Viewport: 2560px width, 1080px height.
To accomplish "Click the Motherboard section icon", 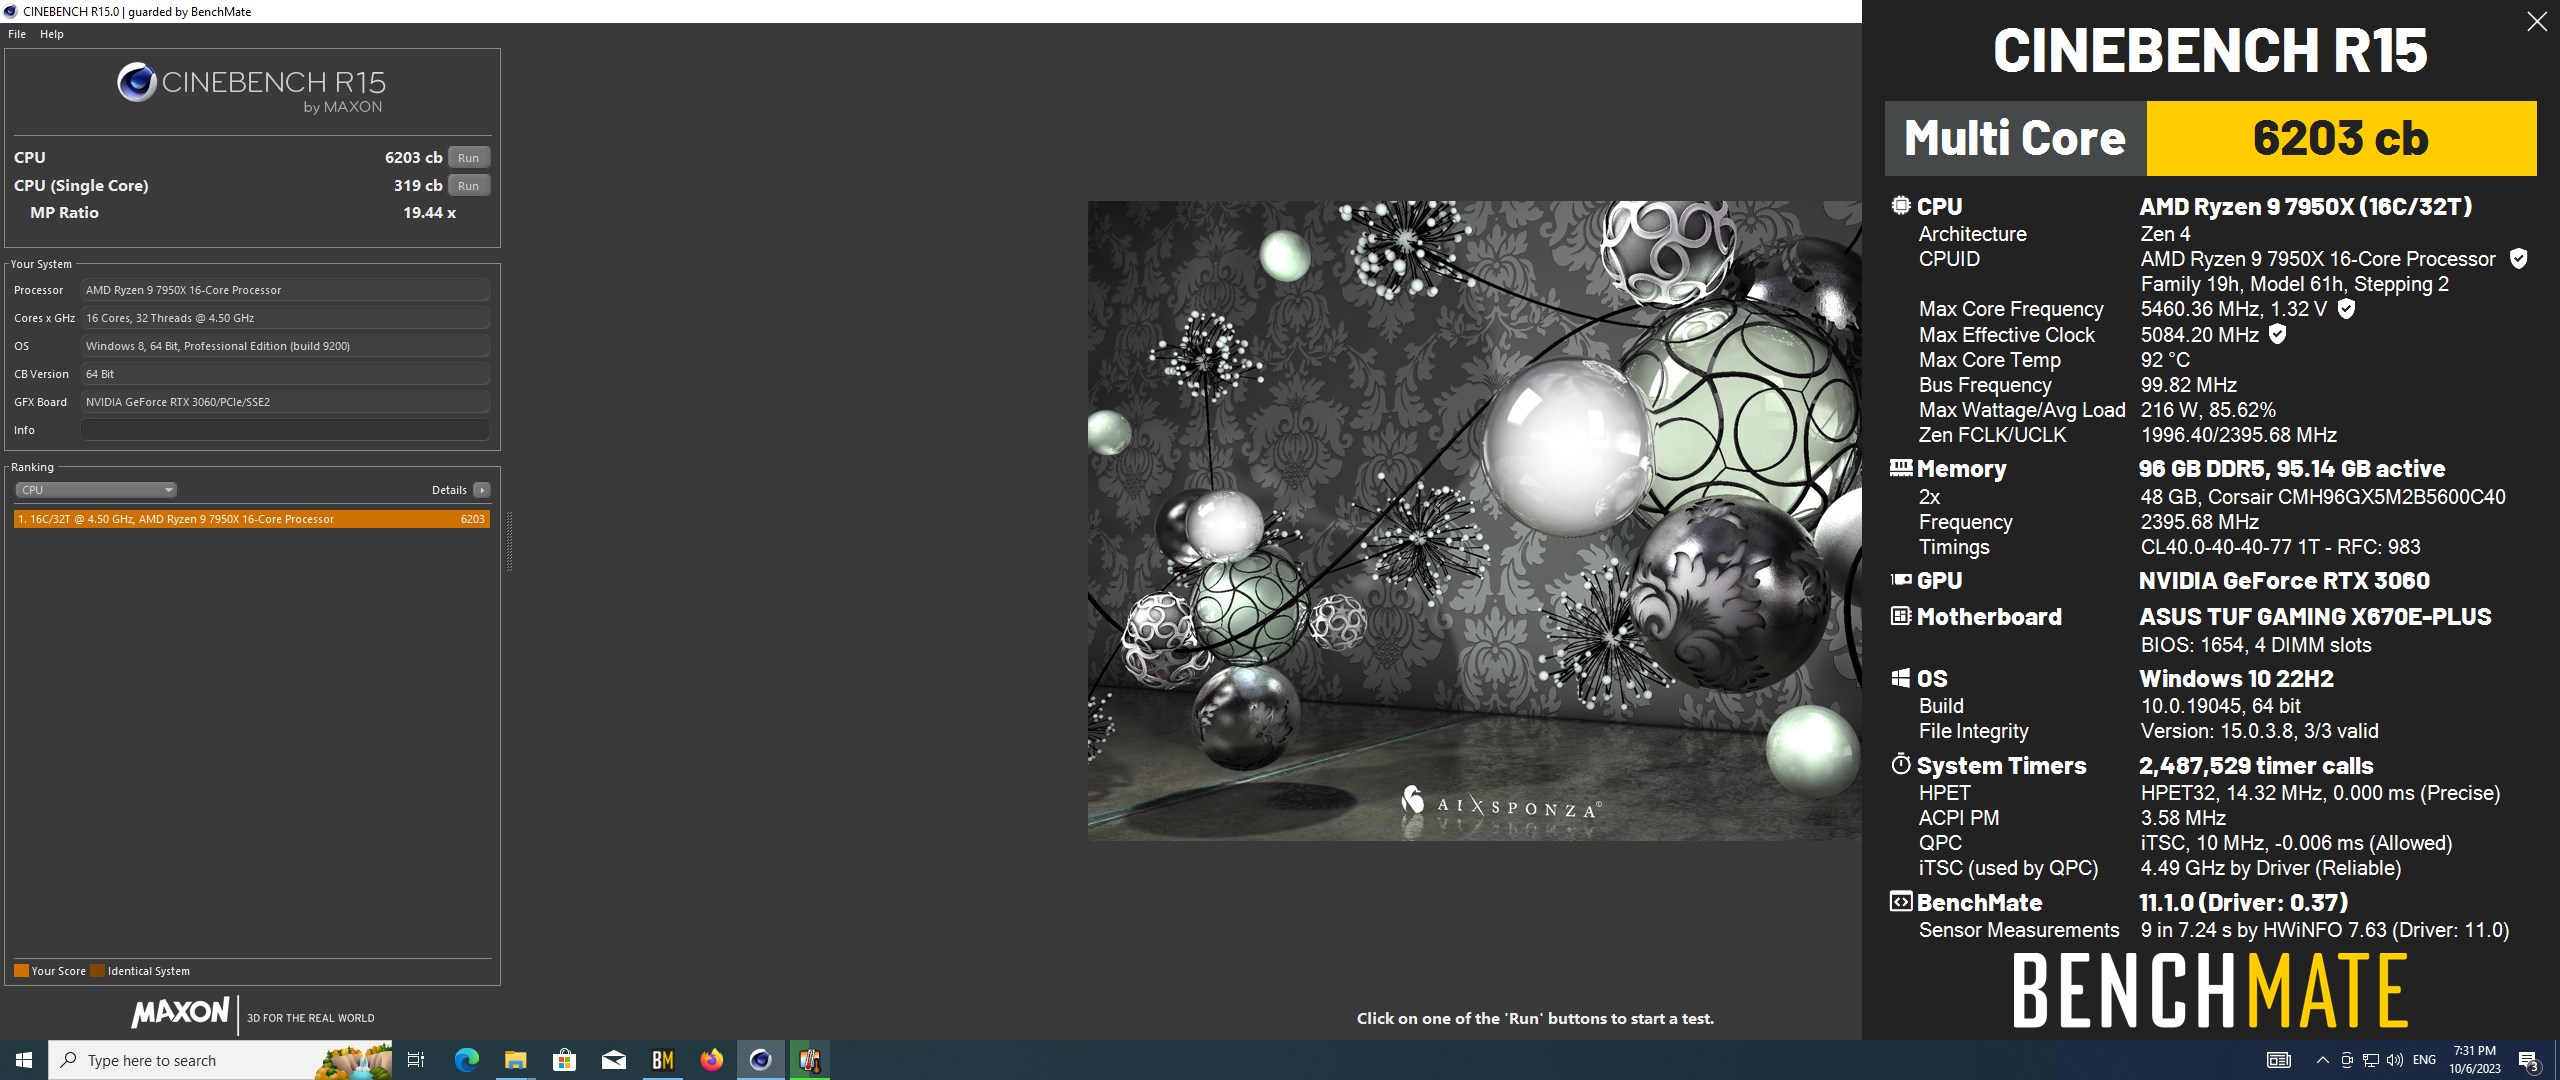I will click(1901, 616).
